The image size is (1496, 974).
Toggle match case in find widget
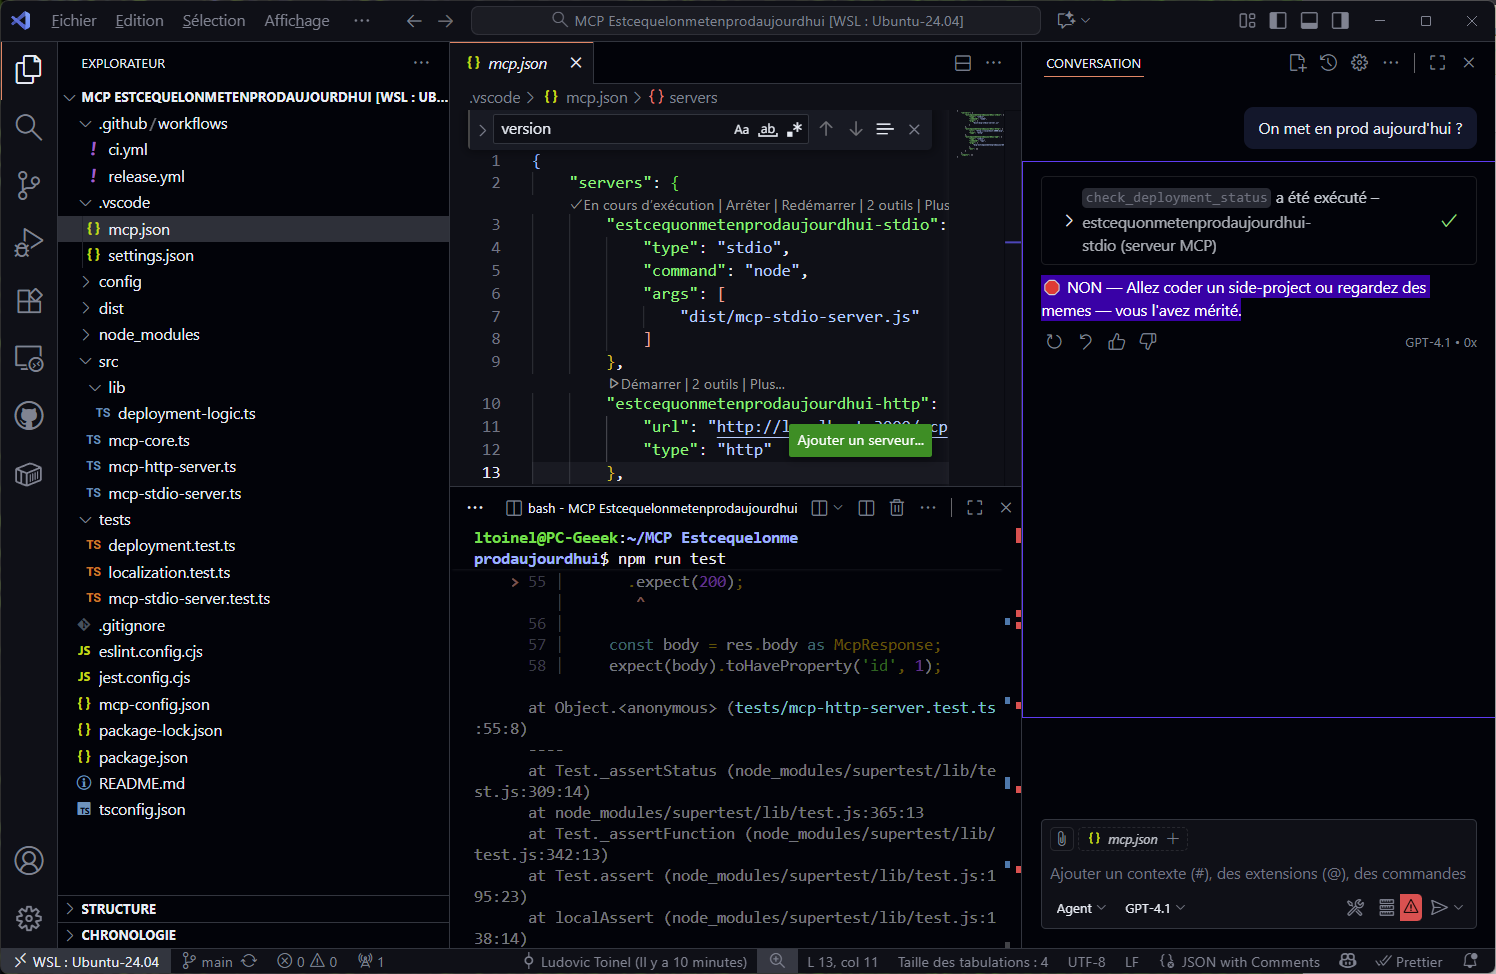pyautogui.click(x=741, y=129)
